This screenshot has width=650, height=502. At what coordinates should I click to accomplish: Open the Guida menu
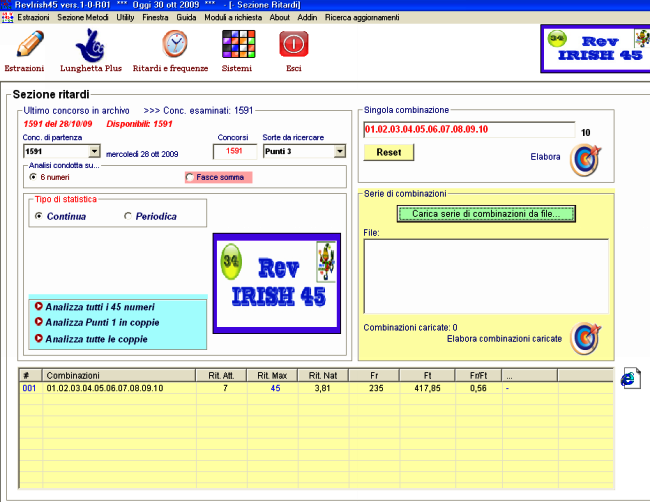click(x=186, y=17)
